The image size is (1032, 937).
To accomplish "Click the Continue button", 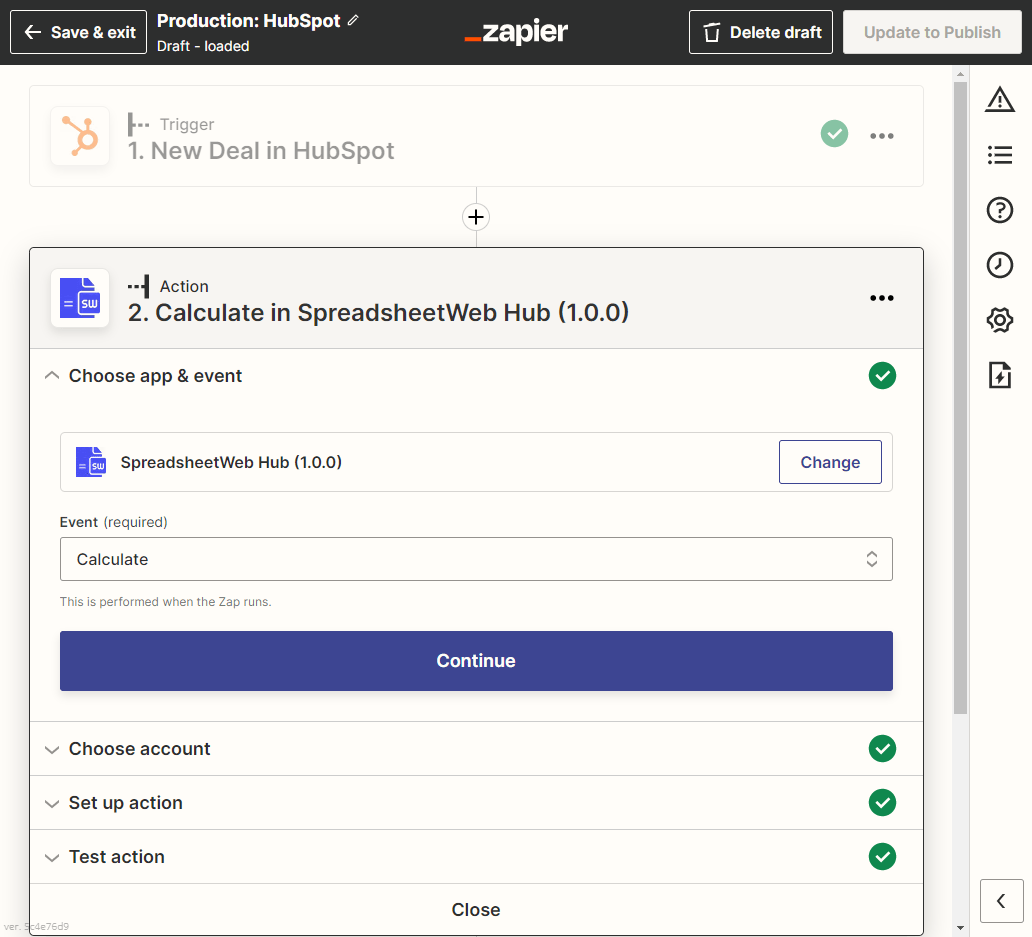I will click(x=476, y=661).
